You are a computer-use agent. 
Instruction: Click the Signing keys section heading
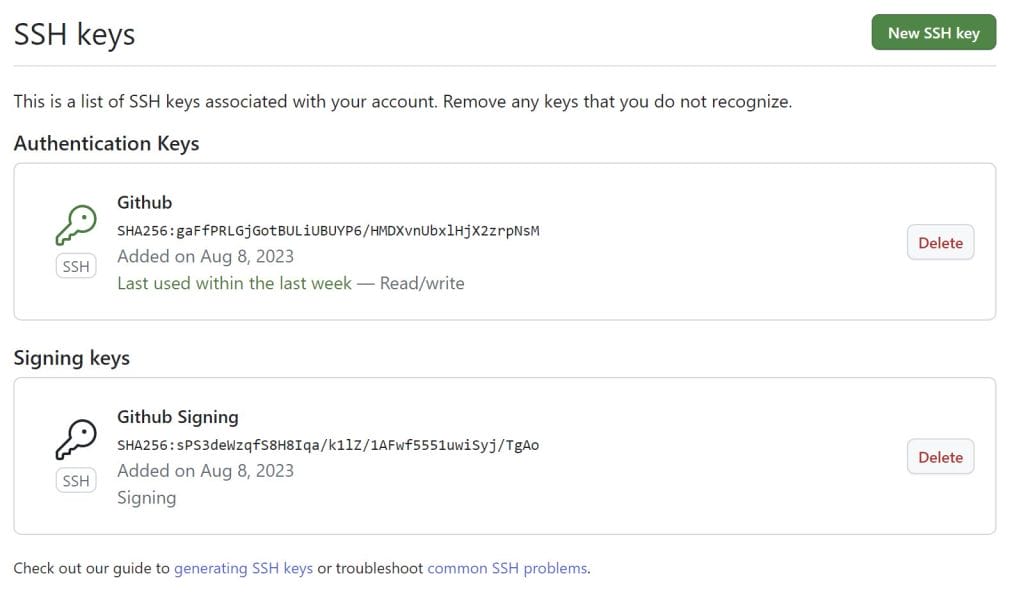click(x=72, y=358)
